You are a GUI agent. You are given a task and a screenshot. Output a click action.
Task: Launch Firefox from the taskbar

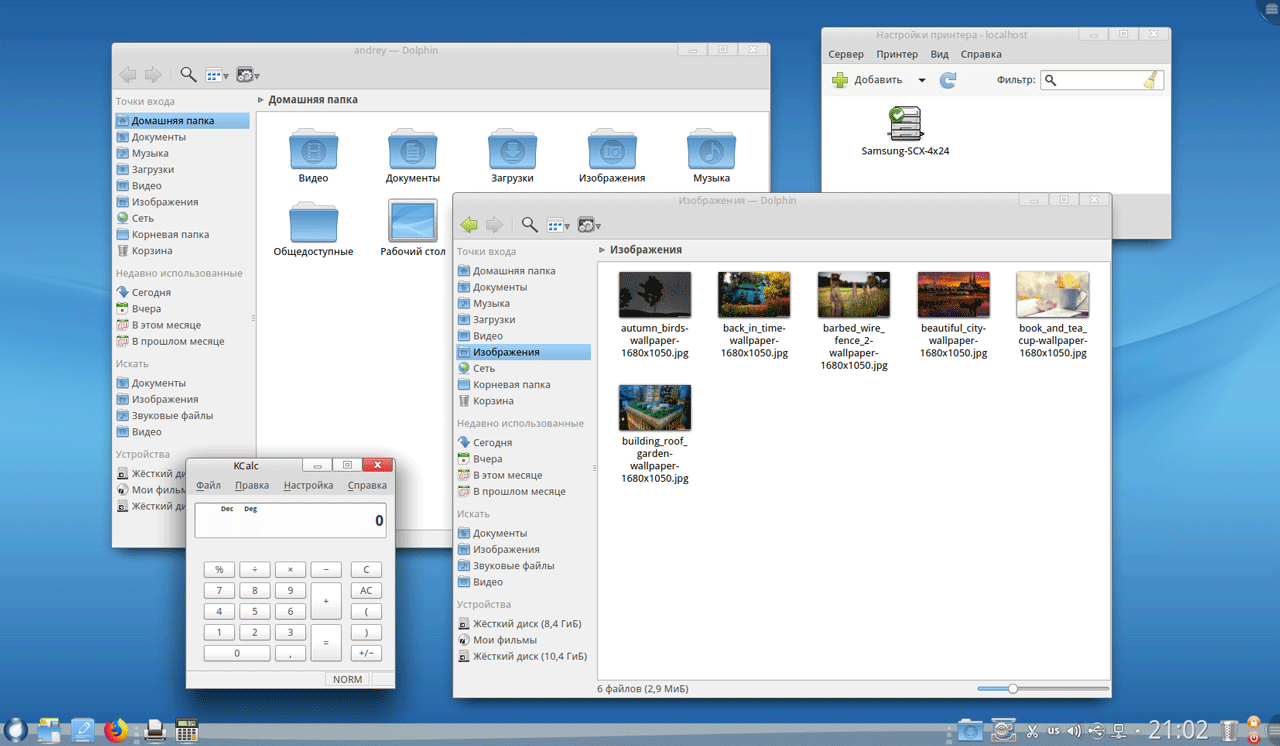coord(116,730)
